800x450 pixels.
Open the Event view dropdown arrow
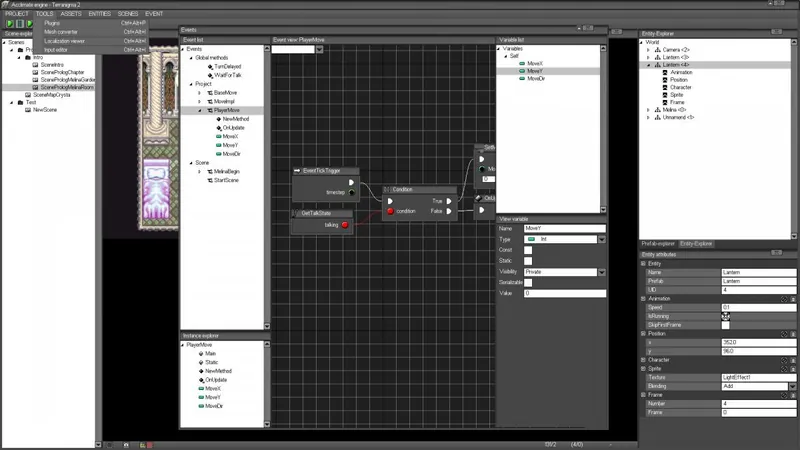point(319,49)
